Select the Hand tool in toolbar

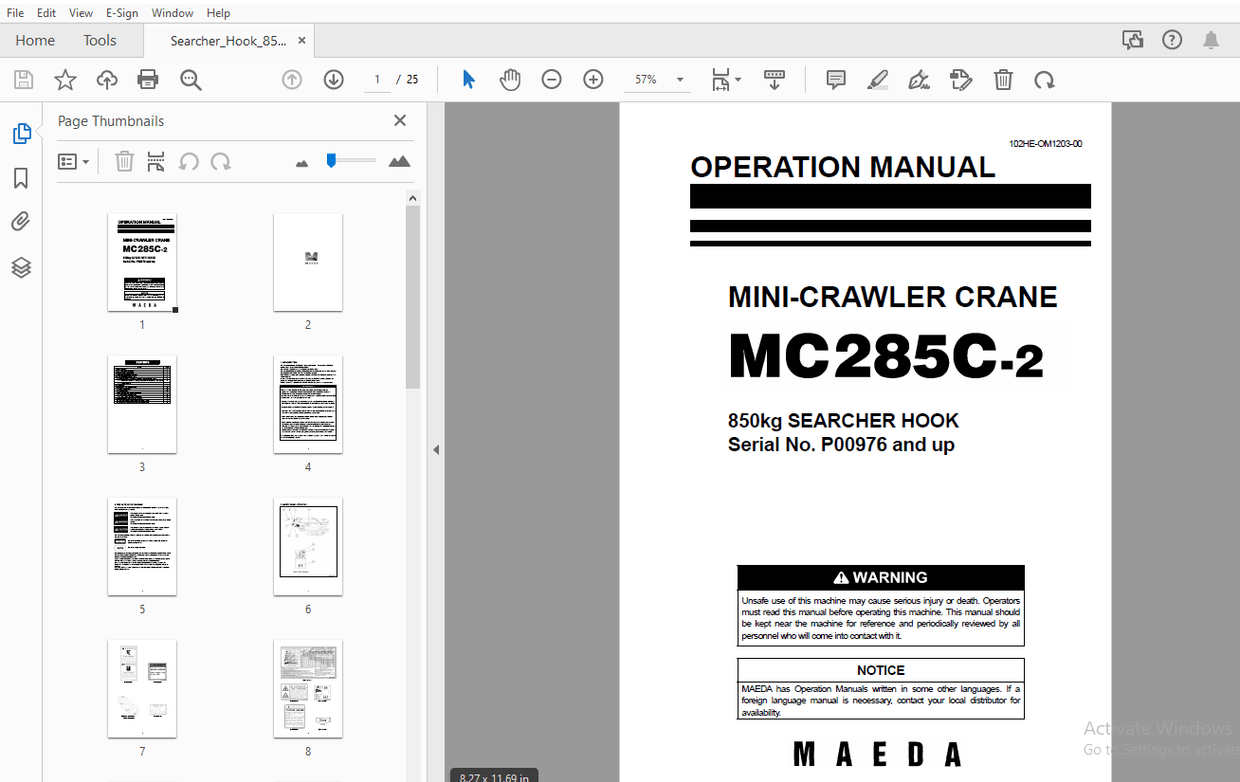(510, 79)
